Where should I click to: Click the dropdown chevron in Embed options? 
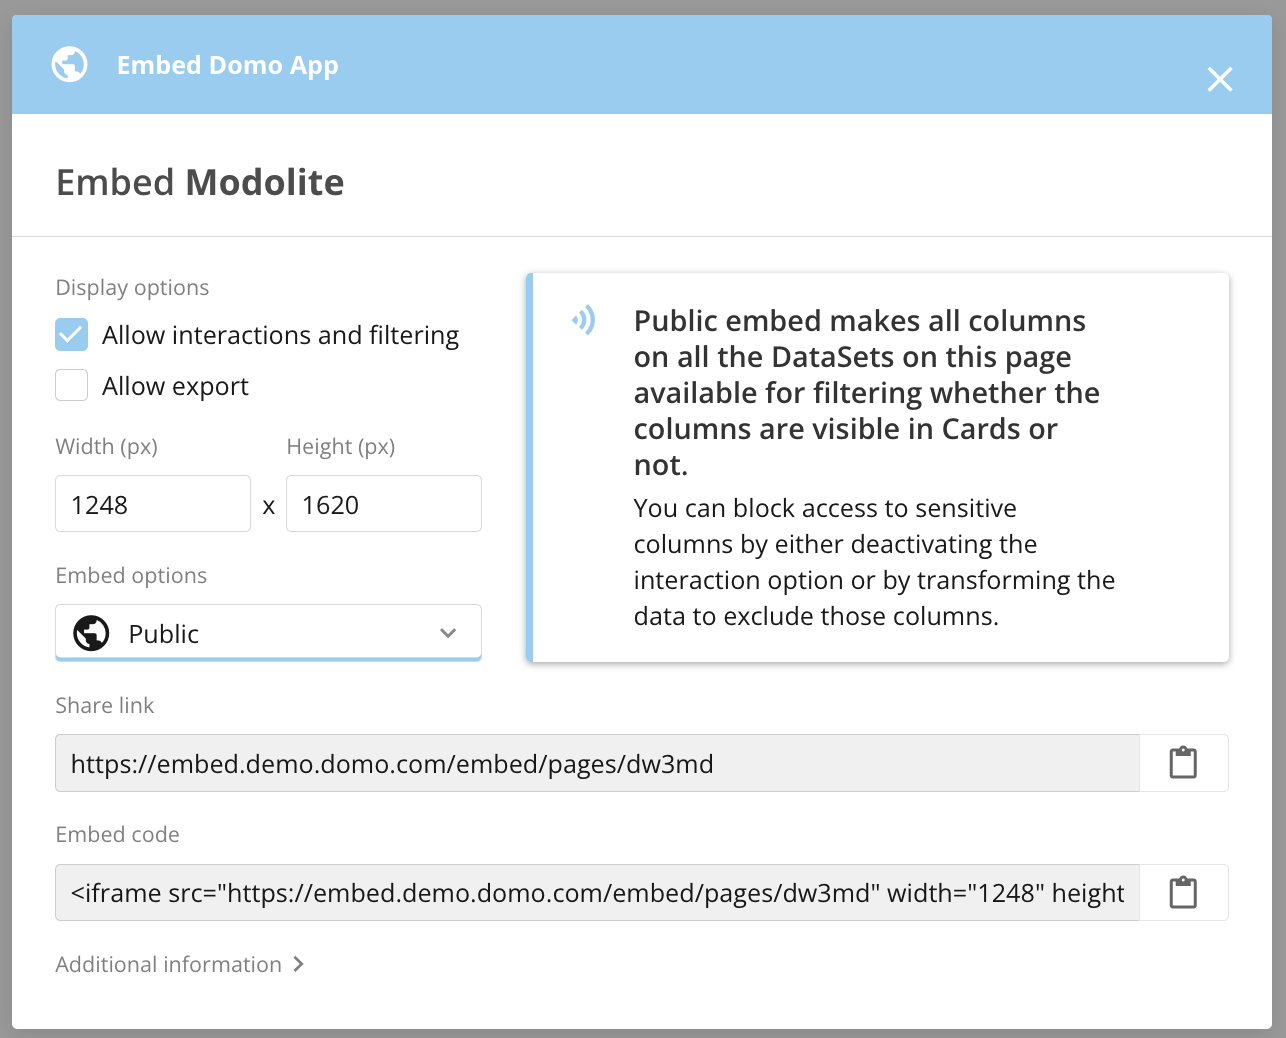click(448, 633)
